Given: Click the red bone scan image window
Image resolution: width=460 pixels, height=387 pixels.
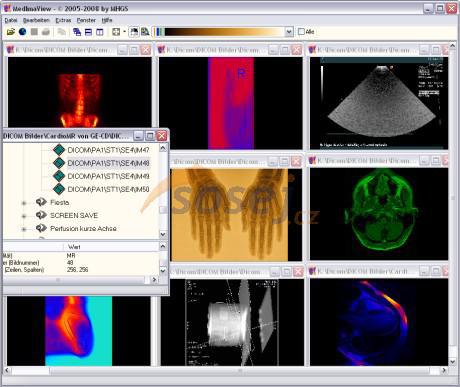Looking at the screenshot, I should tap(79, 92).
